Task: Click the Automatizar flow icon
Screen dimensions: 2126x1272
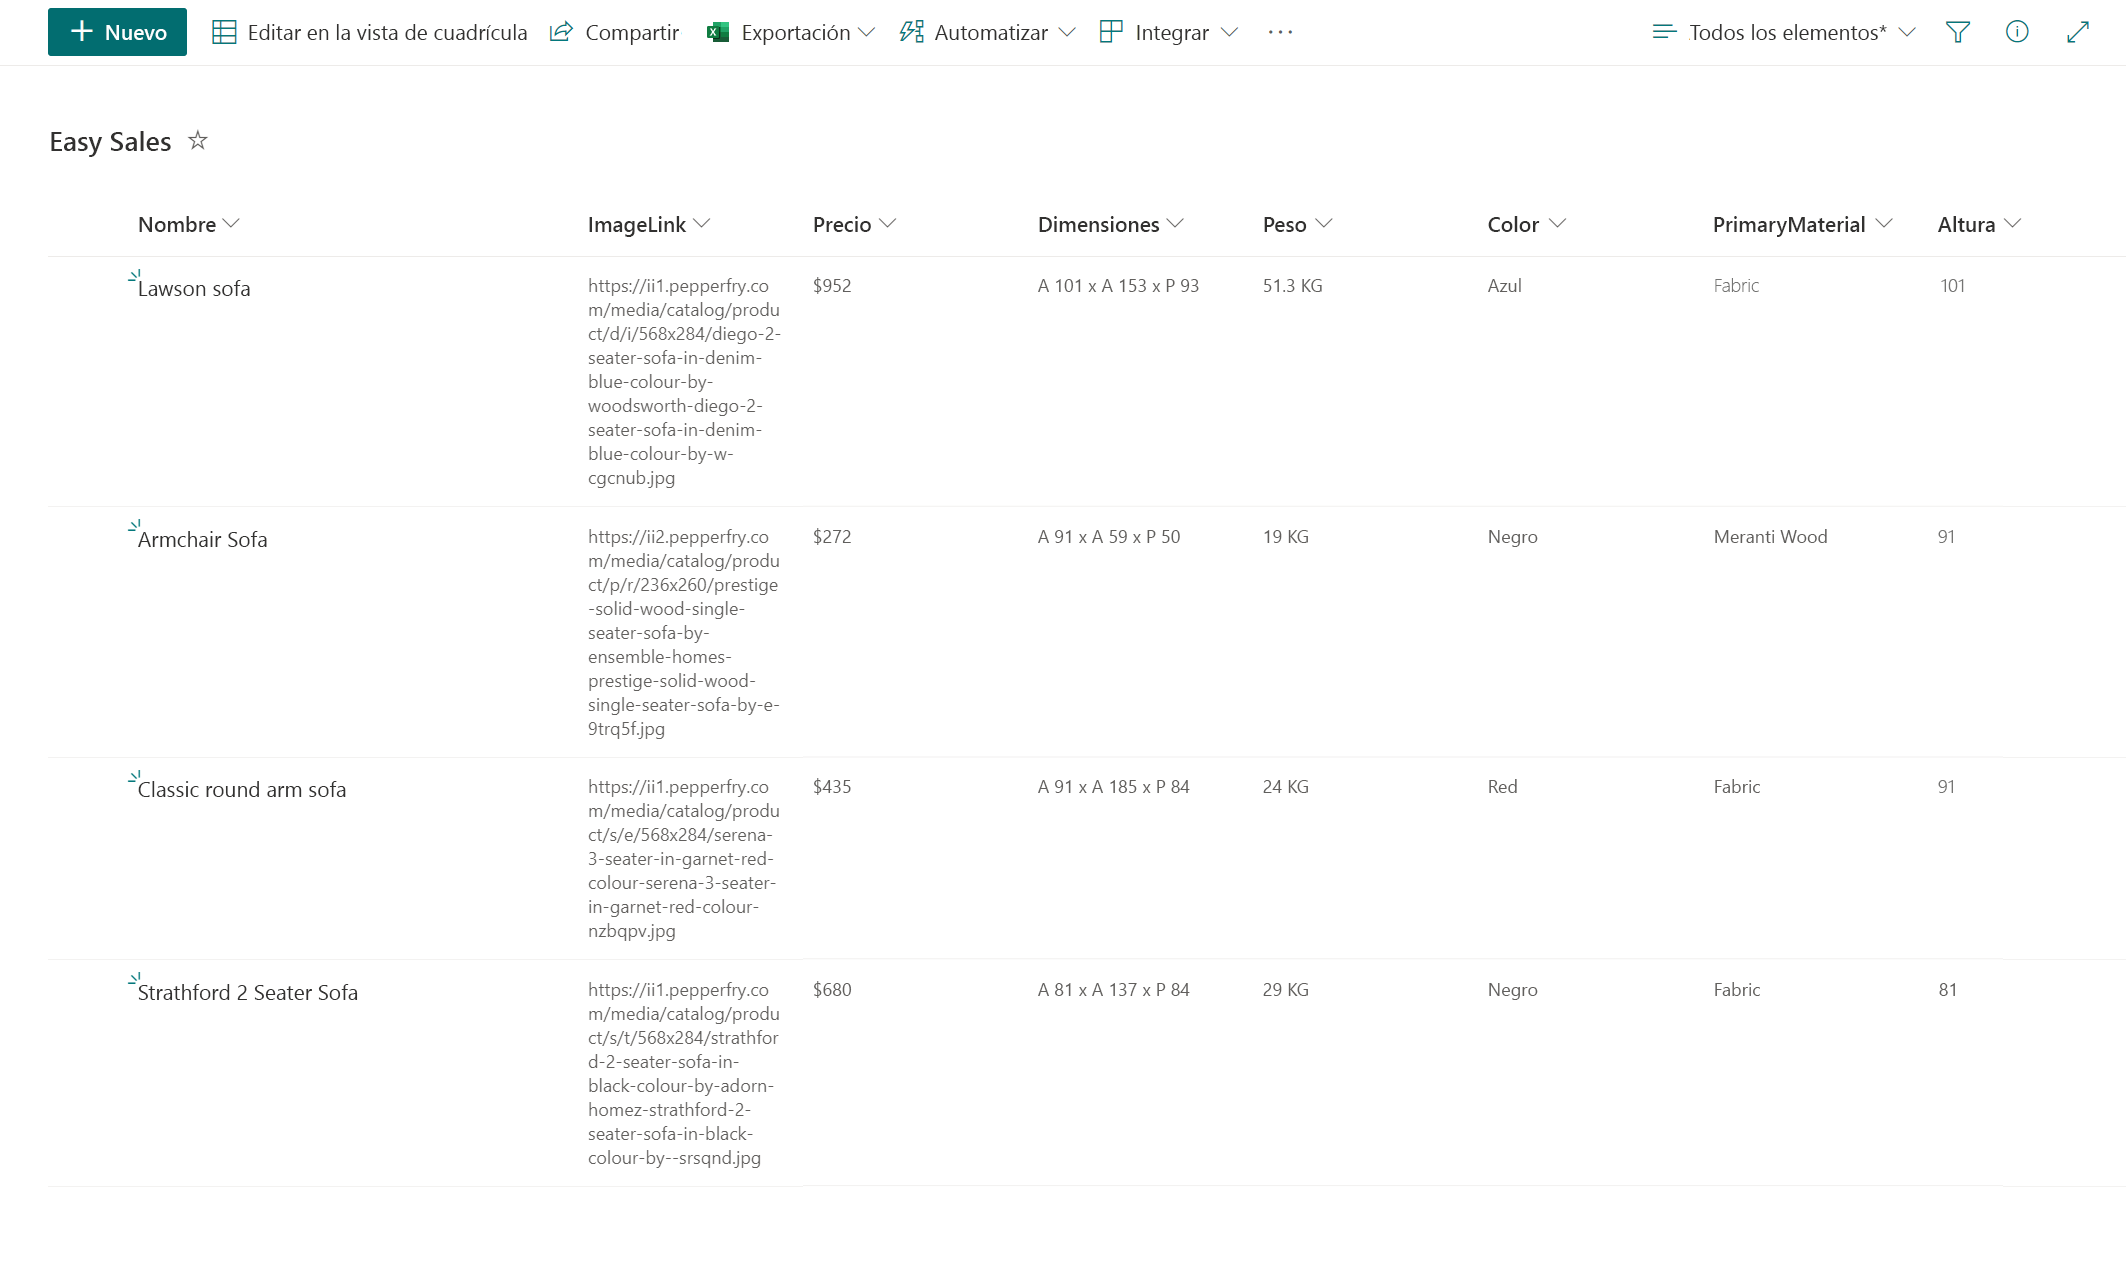Action: pos(910,32)
